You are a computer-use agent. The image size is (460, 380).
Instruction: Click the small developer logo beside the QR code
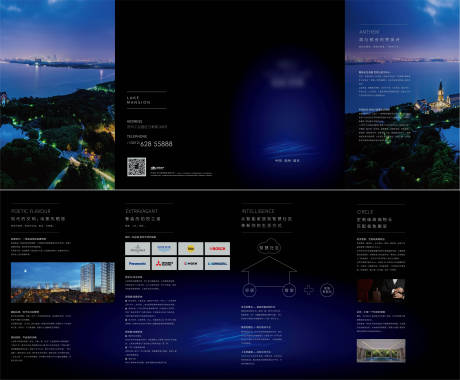(x=157, y=168)
